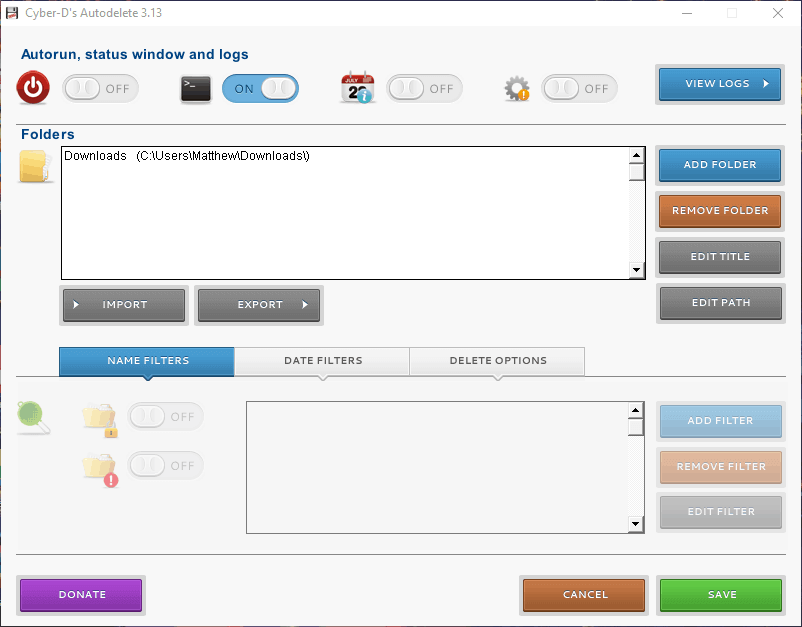This screenshot has height=627, width=802.
Task: Enable the autorun power toggle
Action: click(101, 88)
